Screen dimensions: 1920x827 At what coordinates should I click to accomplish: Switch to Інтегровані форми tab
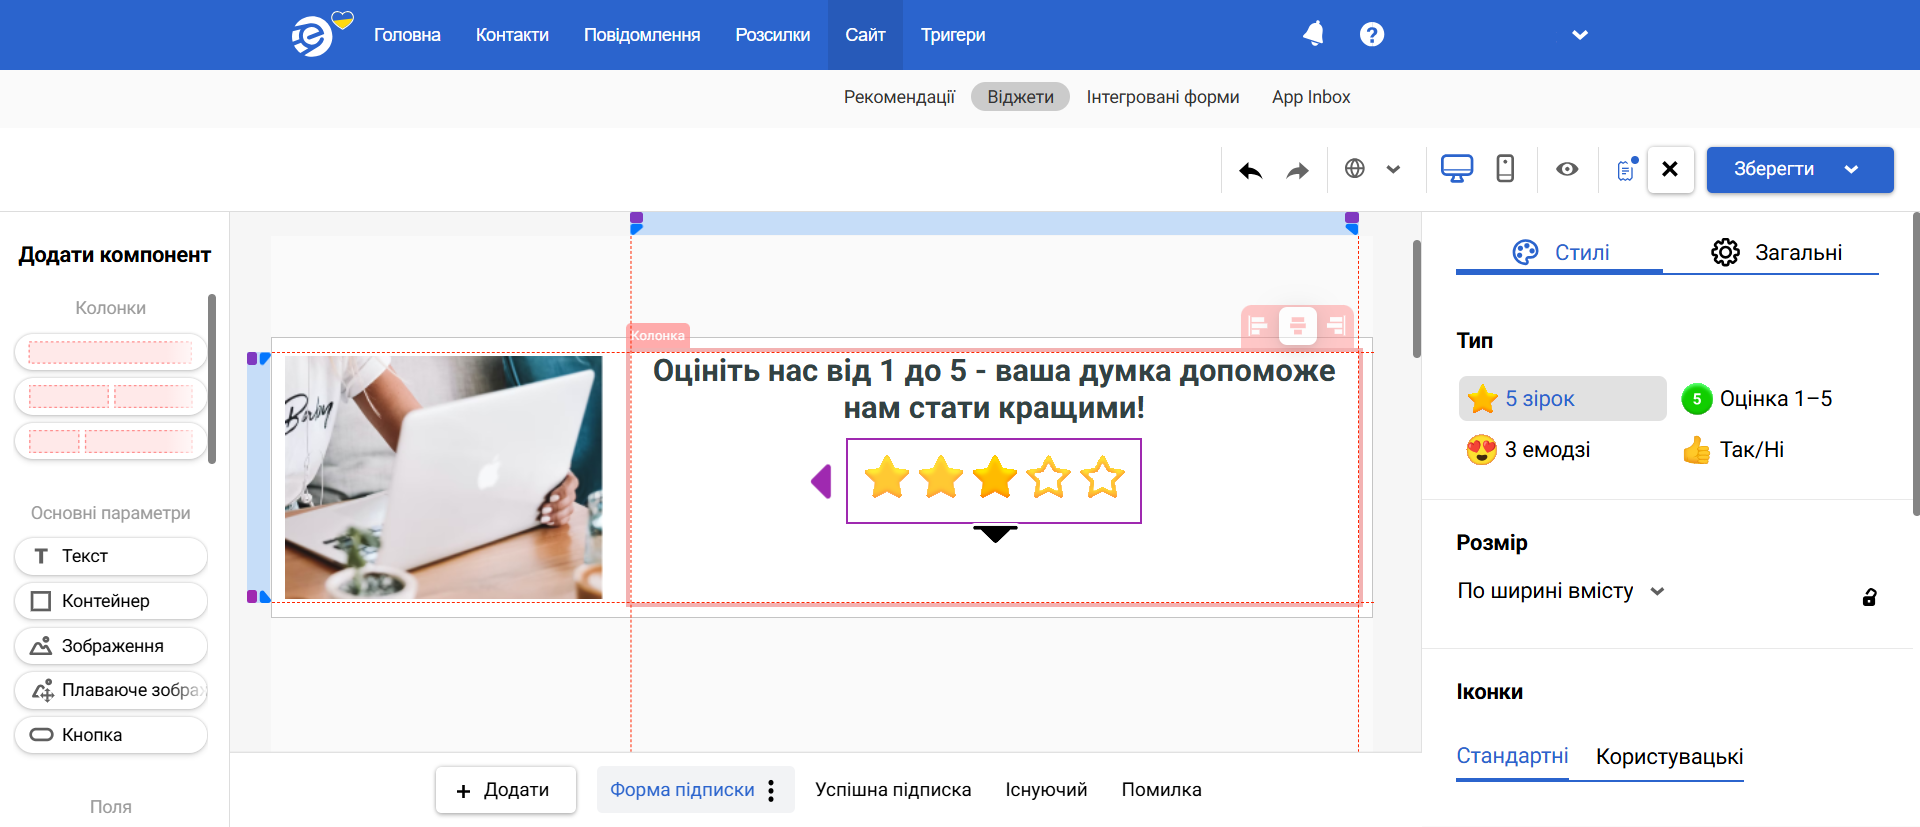[x=1163, y=97]
